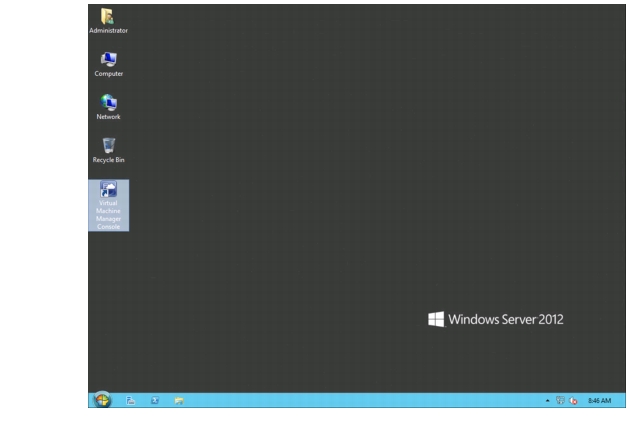Launch Windows PowerShell from taskbar
The image size is (627, 426).
click(155, 400)
